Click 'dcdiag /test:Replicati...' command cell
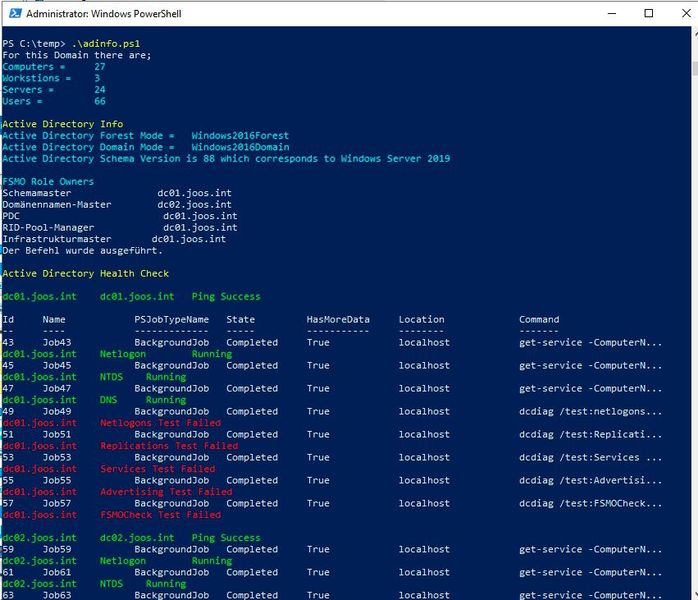This screenshot has width=698, height=600. [x=590, y=435]
